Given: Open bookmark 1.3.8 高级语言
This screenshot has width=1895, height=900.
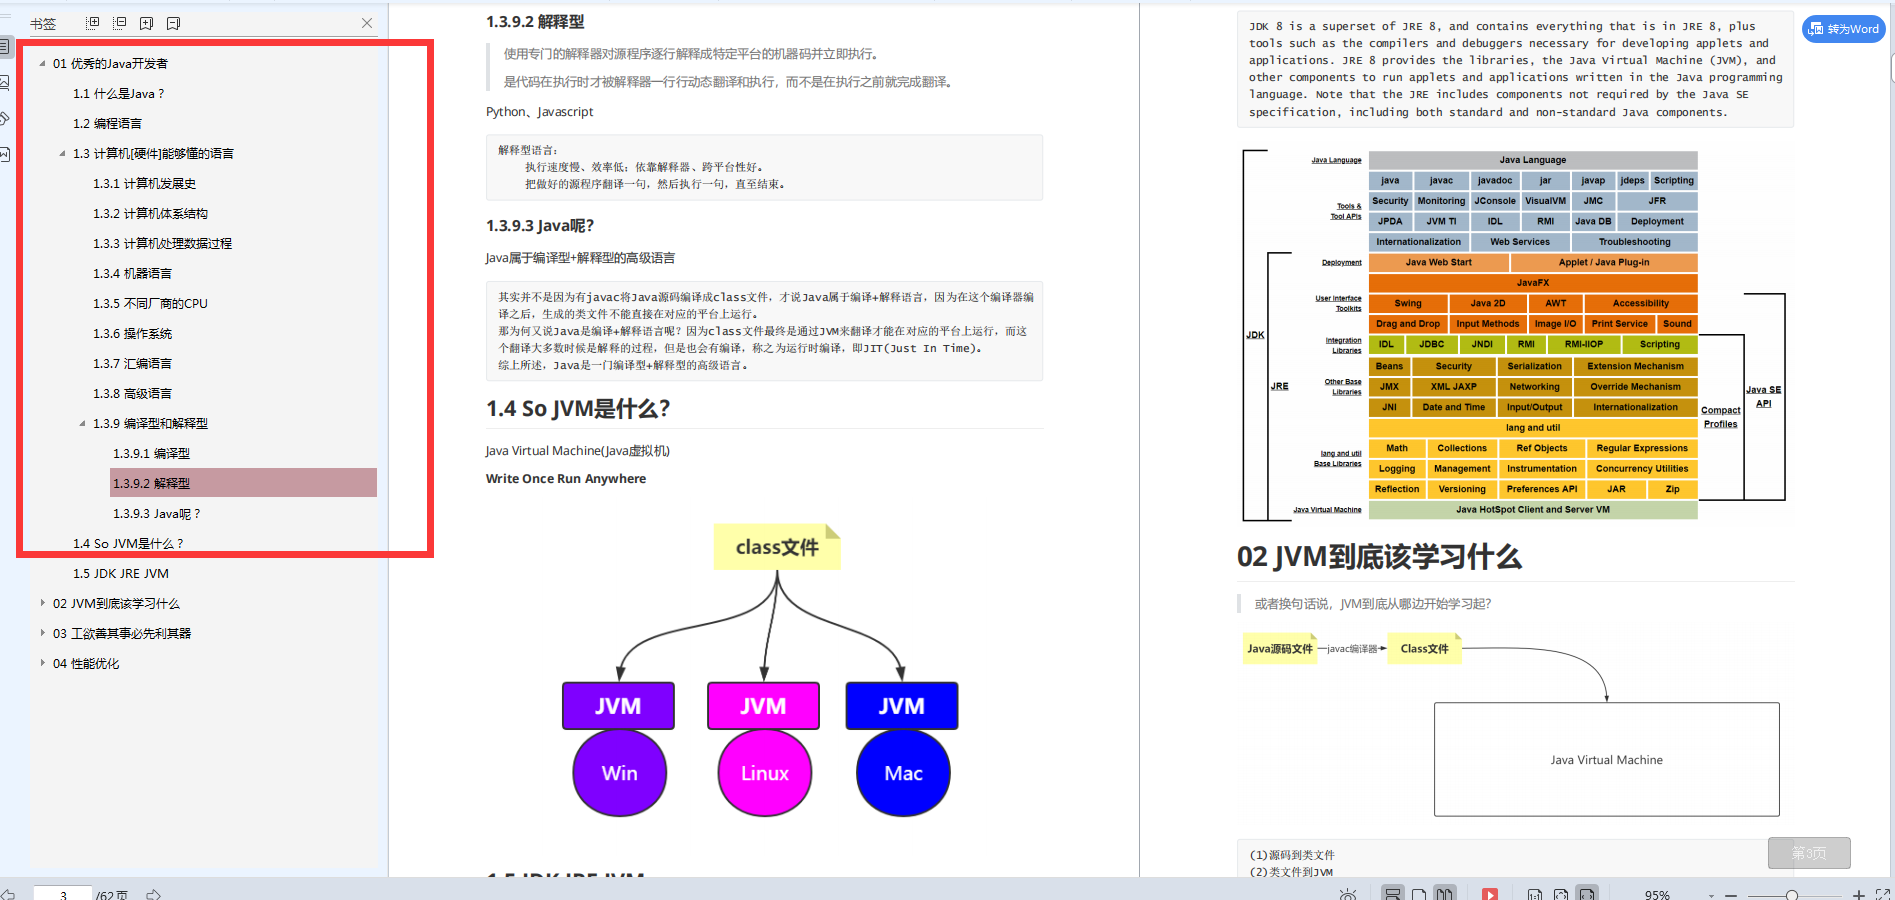Looking at the screenshot, I should point(132,393).
